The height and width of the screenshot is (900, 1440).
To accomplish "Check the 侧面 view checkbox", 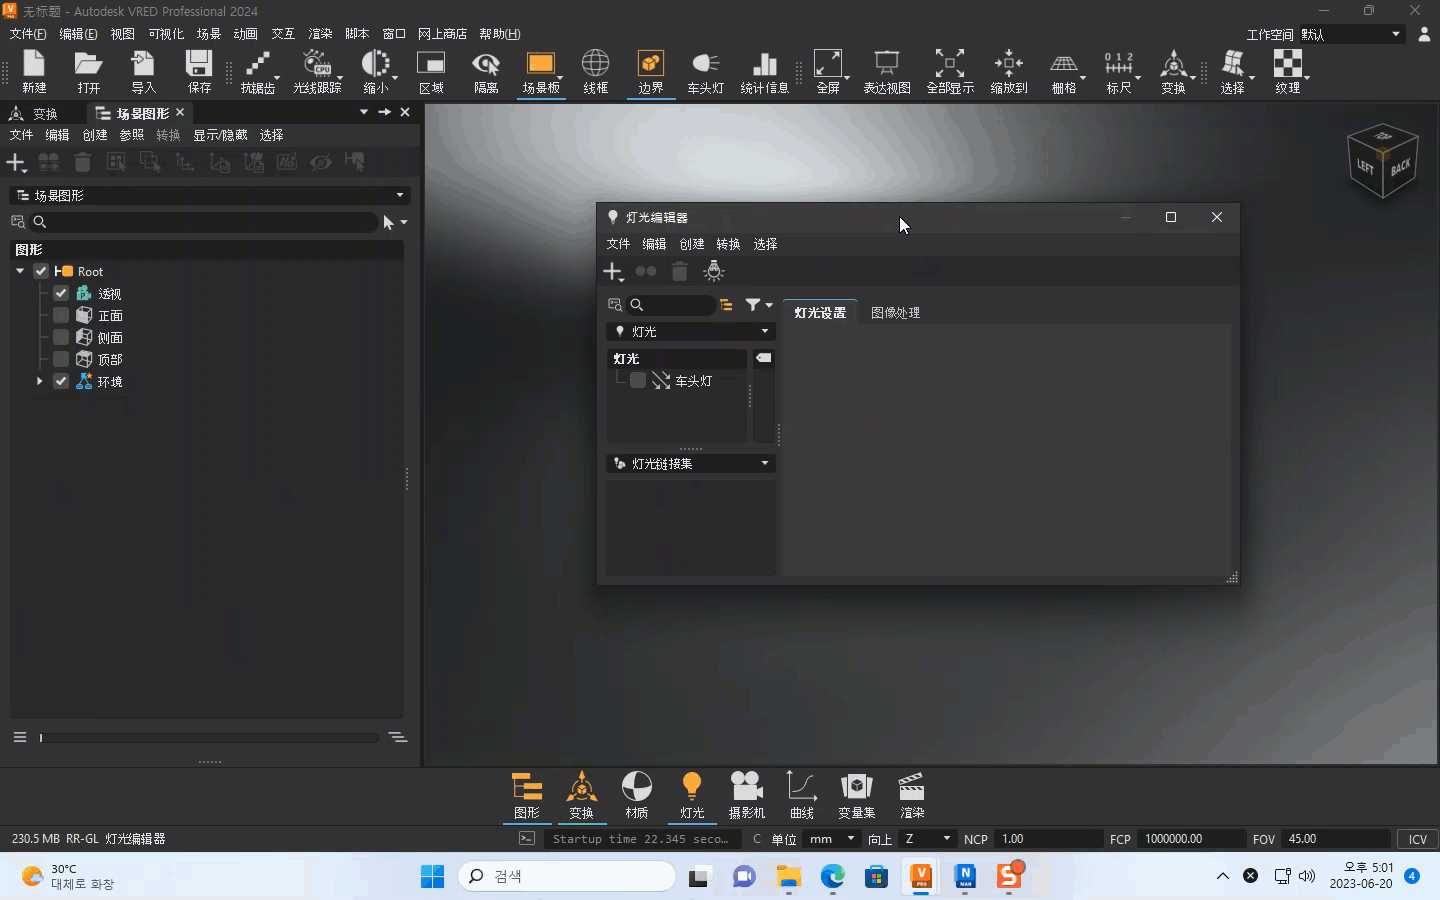I will coord(61,337).
